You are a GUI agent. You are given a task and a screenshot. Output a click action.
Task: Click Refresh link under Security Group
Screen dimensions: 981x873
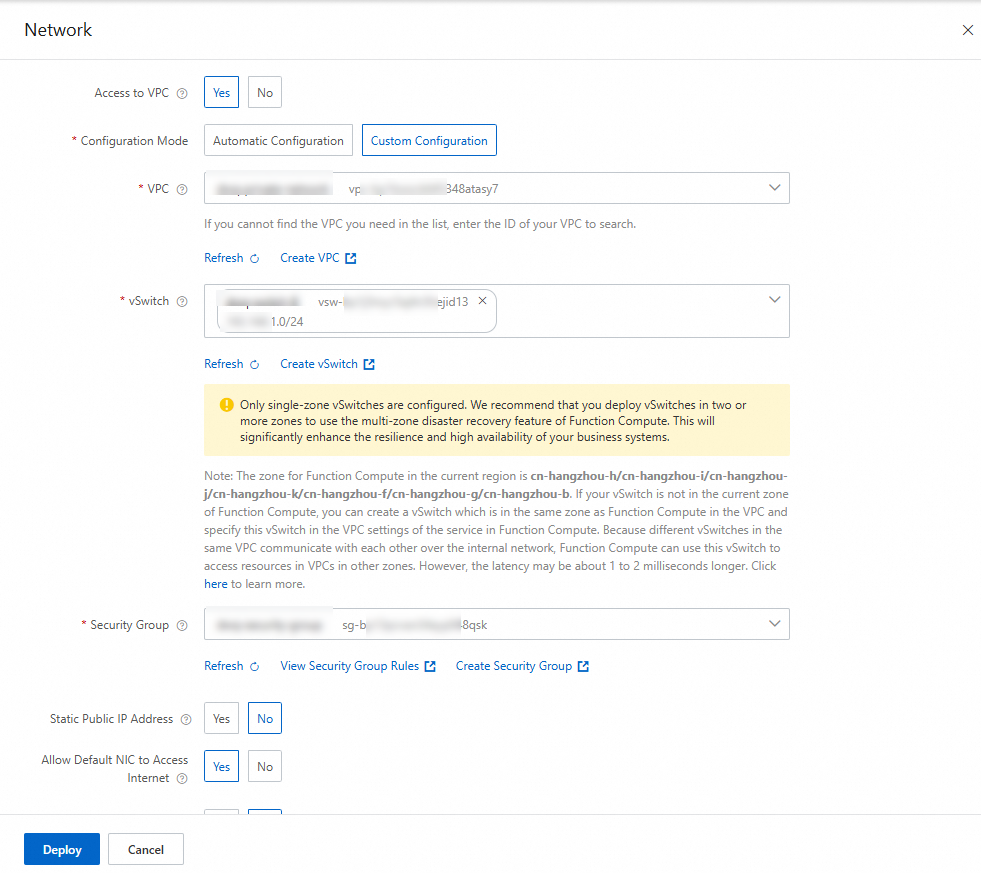click(x=223, y=666)
